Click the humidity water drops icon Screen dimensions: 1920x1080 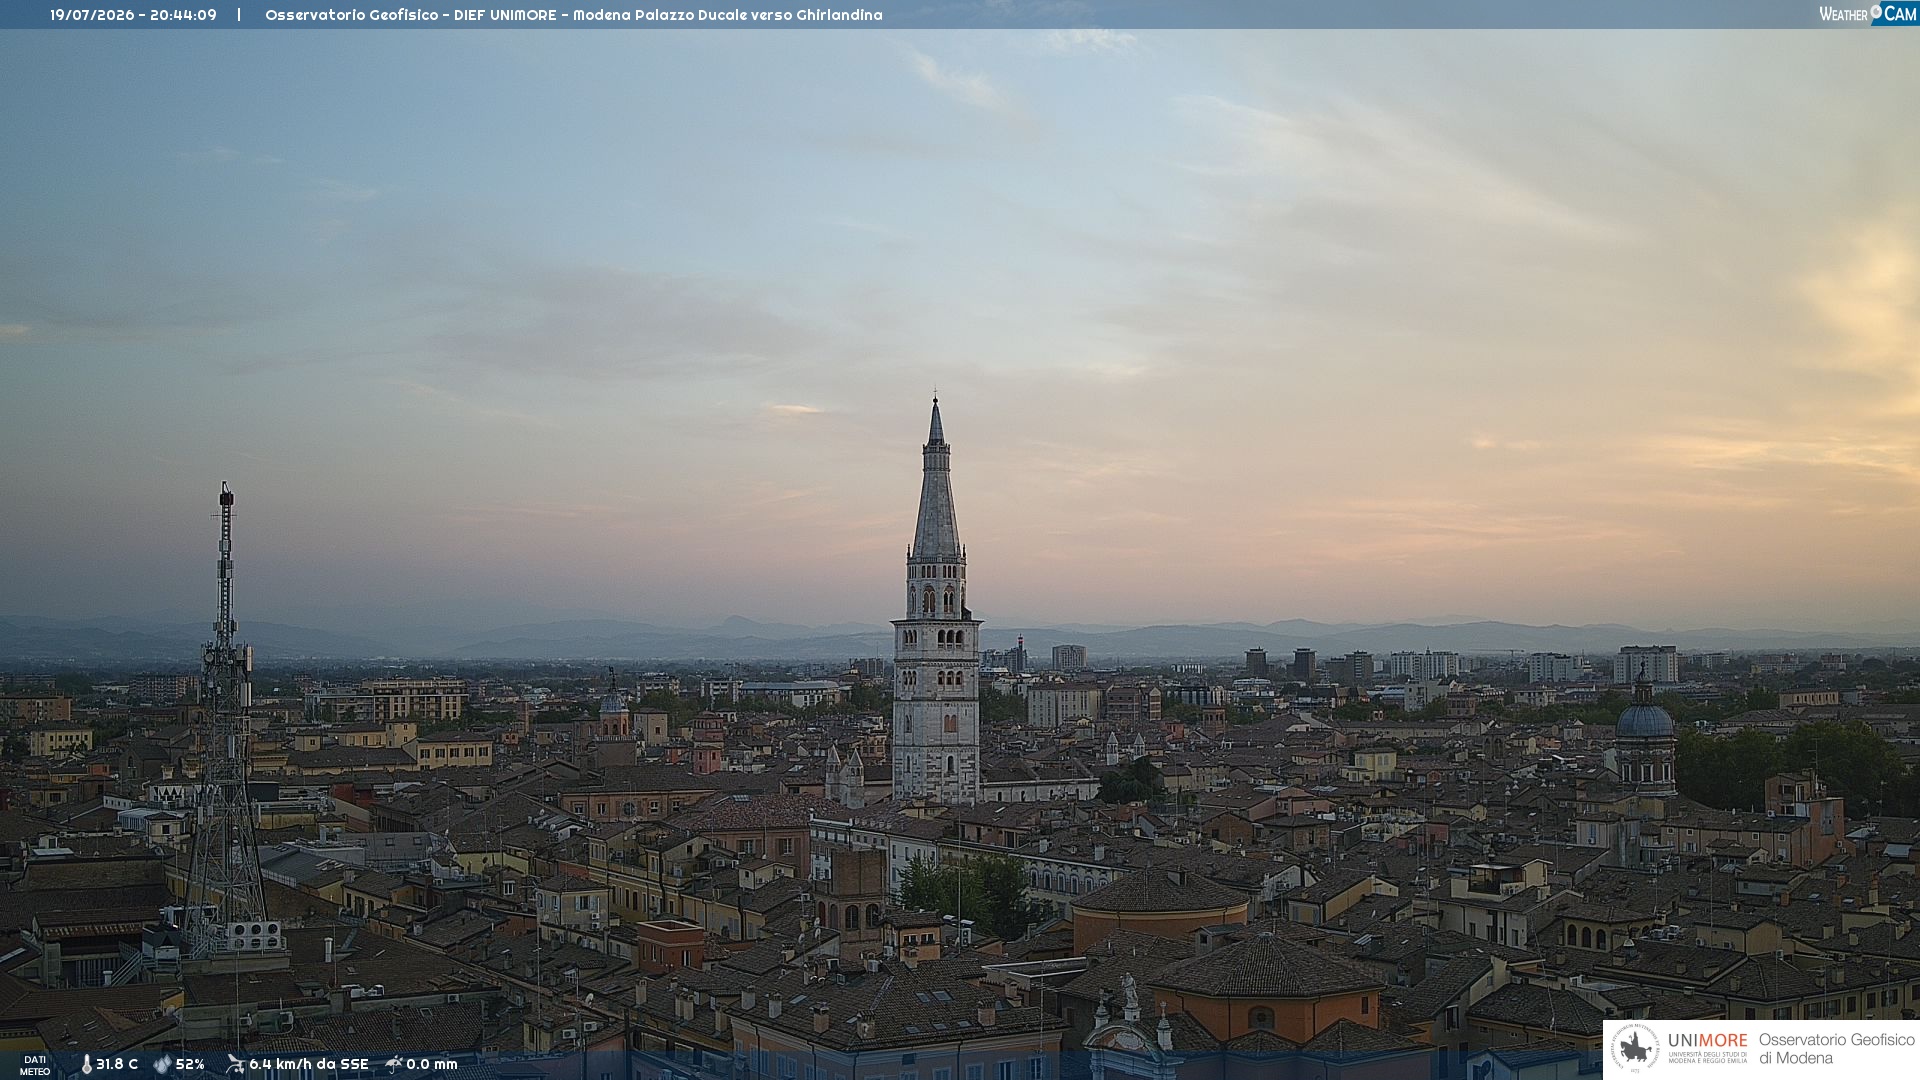click(x=162, y=1065)
